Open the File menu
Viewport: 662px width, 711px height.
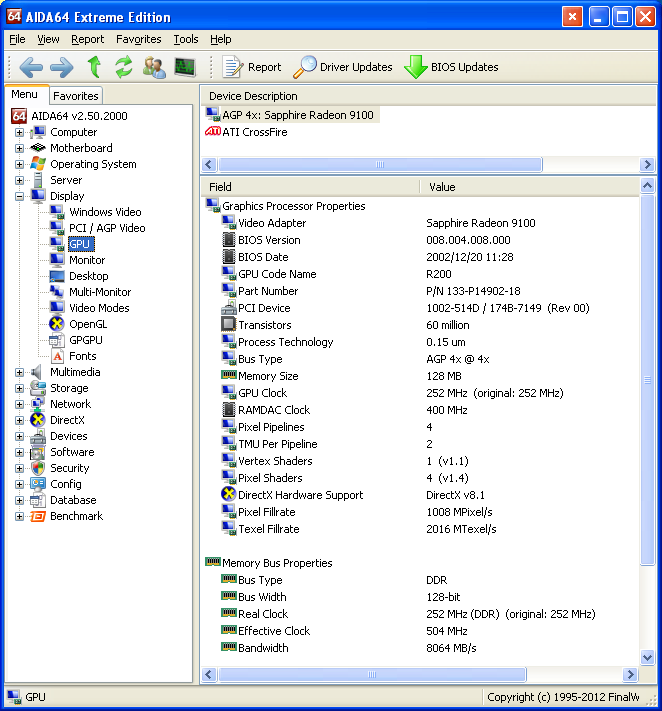click(x=17, y=39)
